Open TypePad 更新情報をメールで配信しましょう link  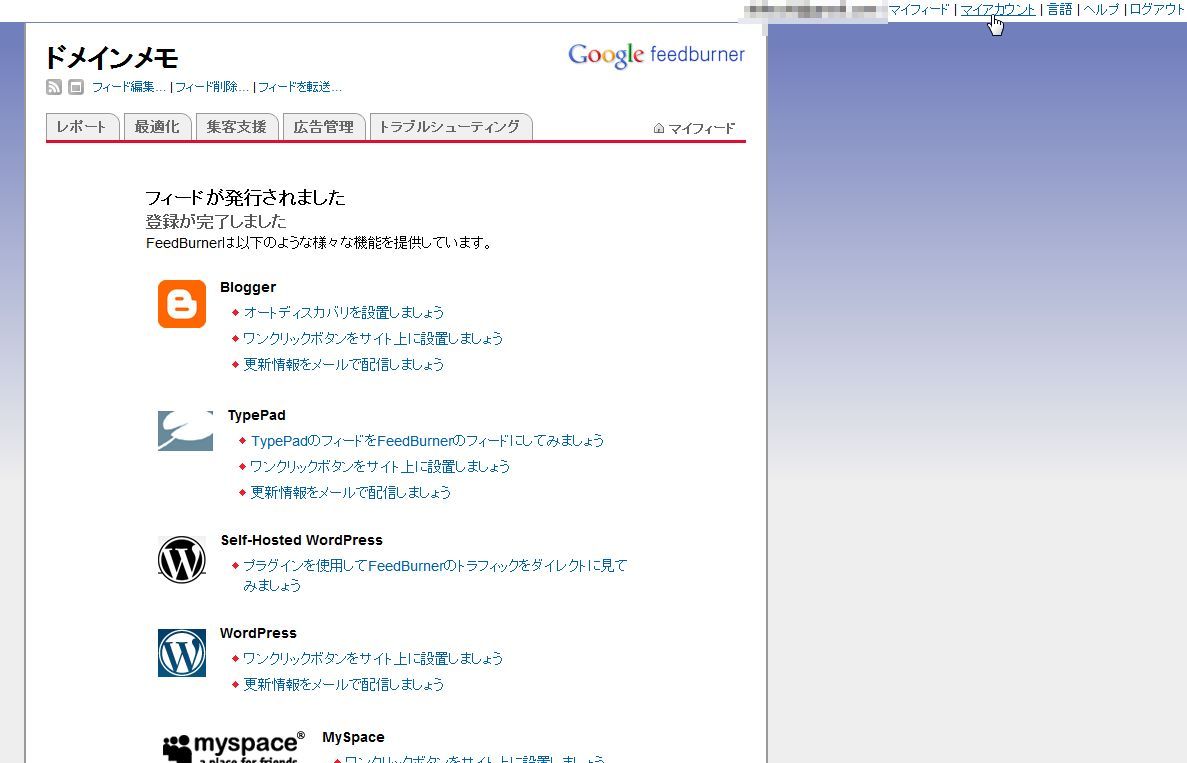[x=350, y=492]
